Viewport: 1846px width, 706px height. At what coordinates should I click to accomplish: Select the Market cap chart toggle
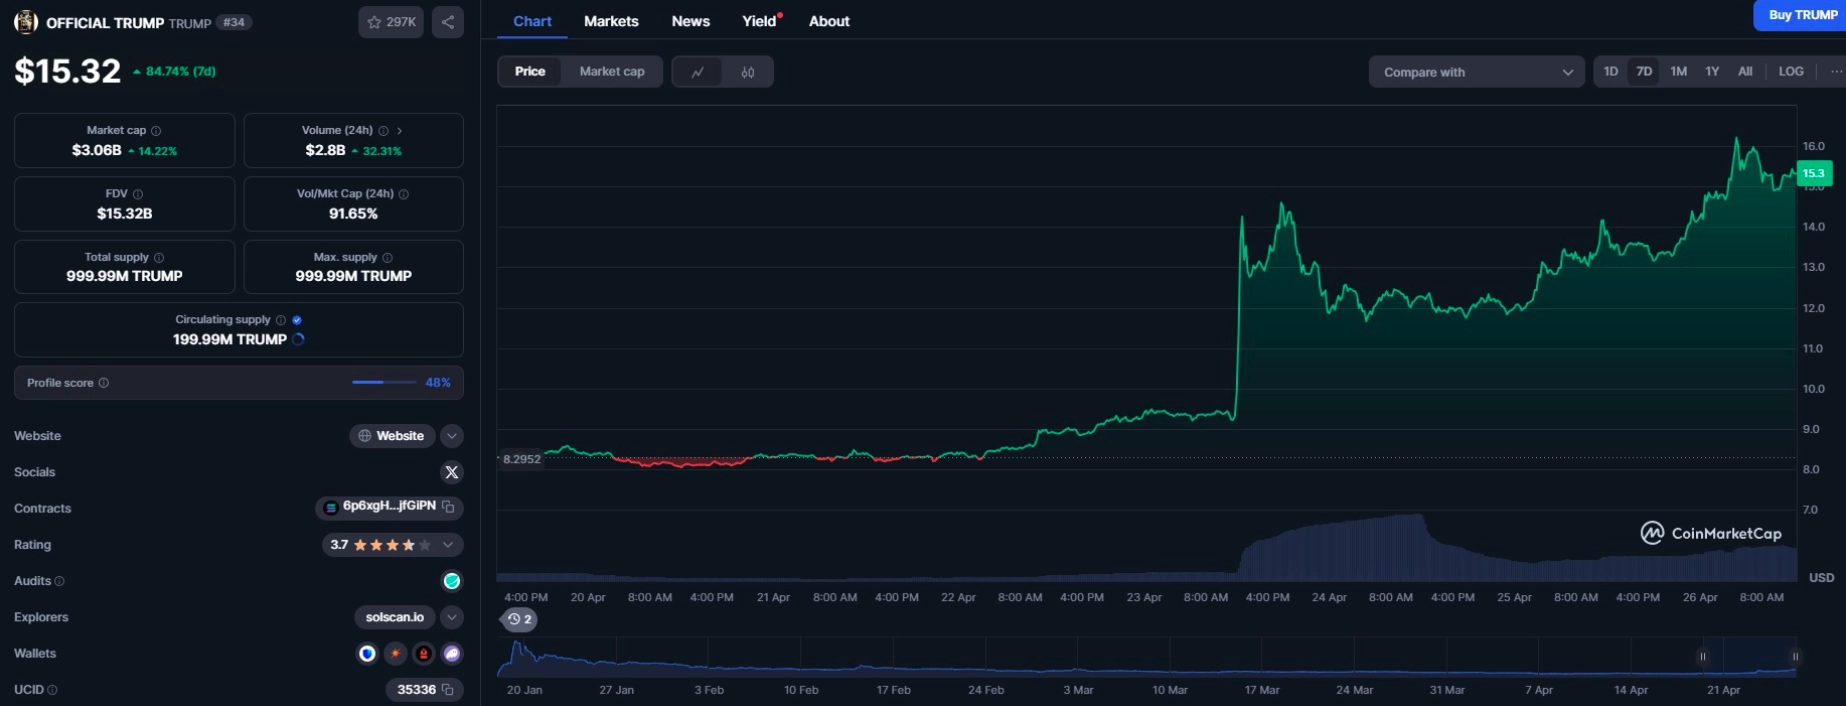point(612,72)
